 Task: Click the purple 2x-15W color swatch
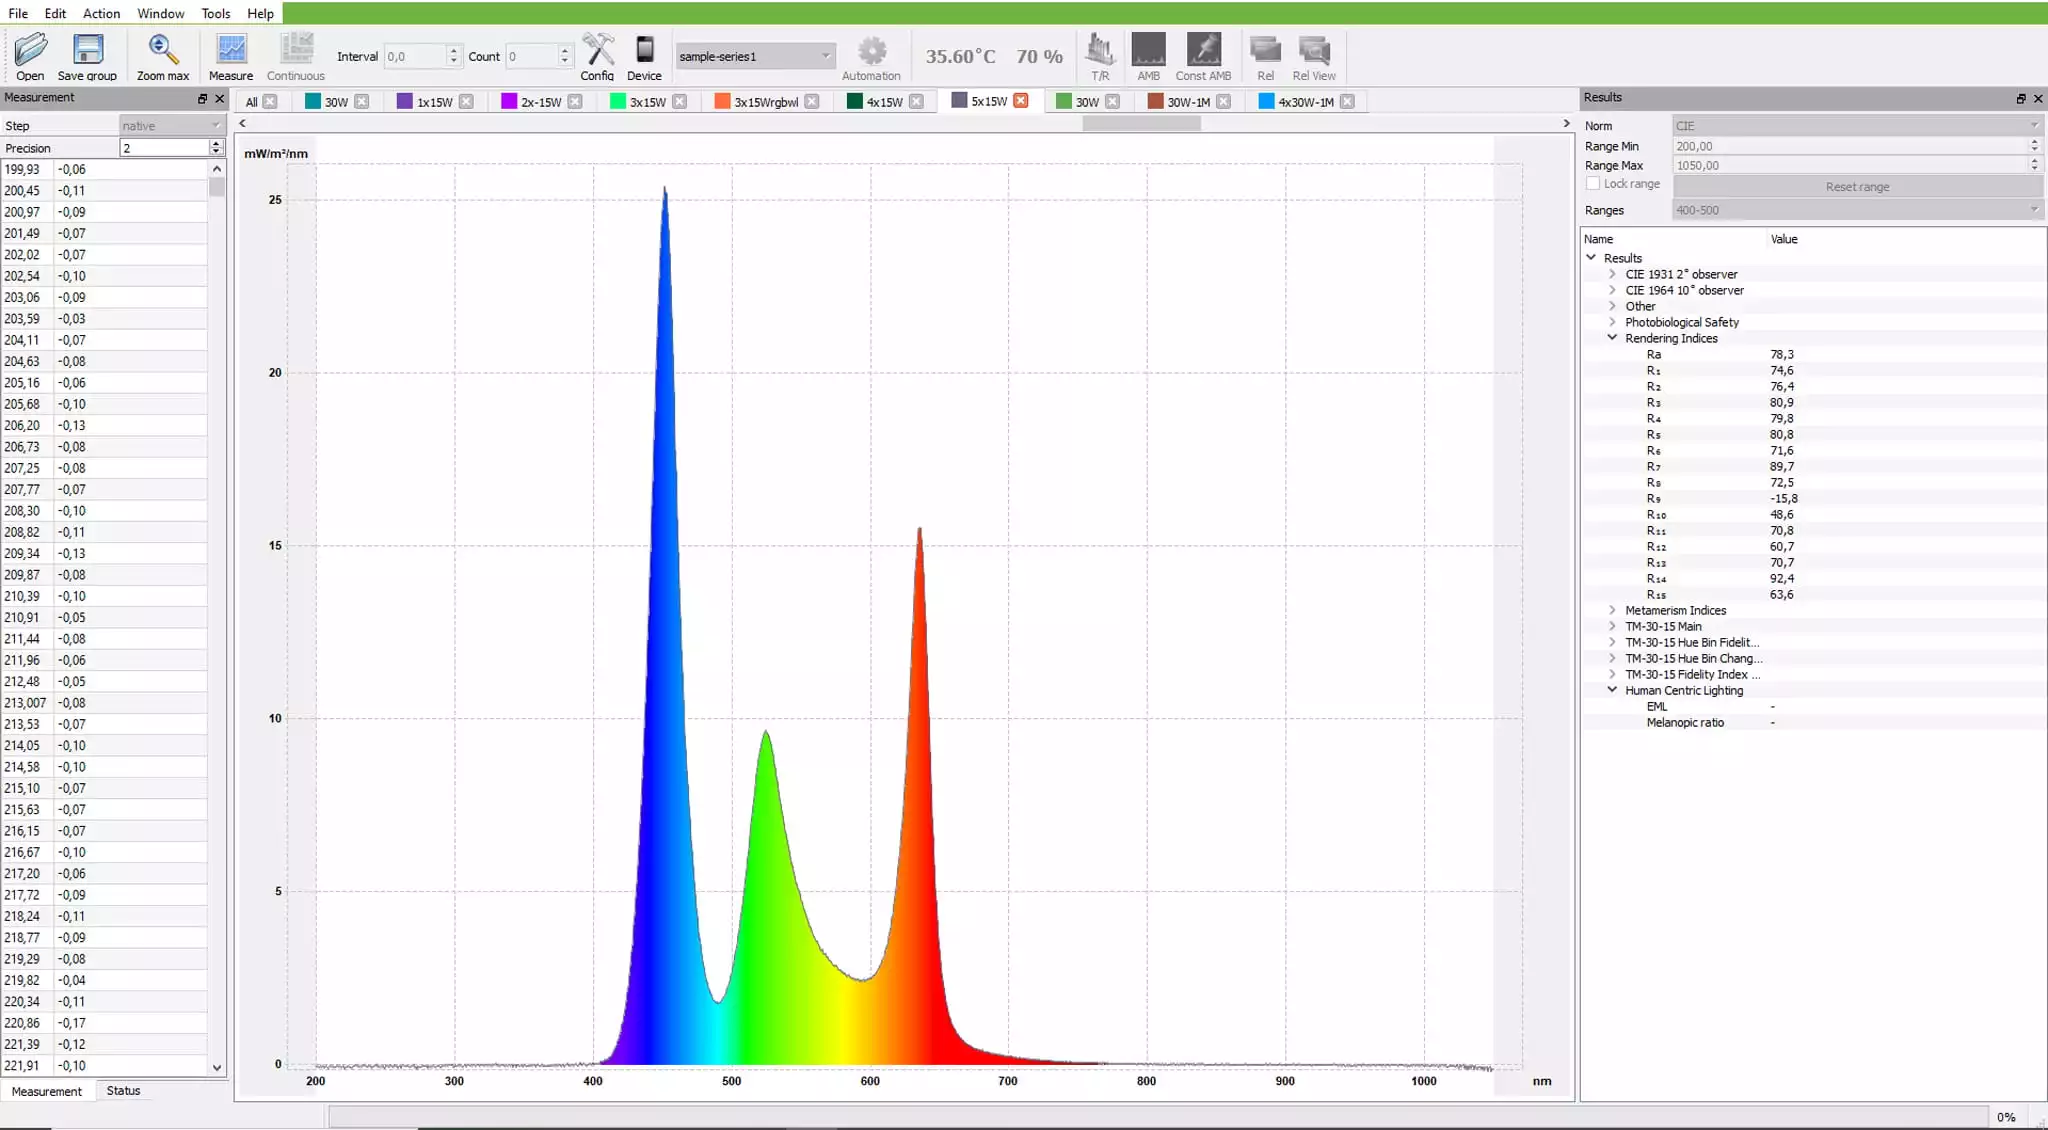509,102
